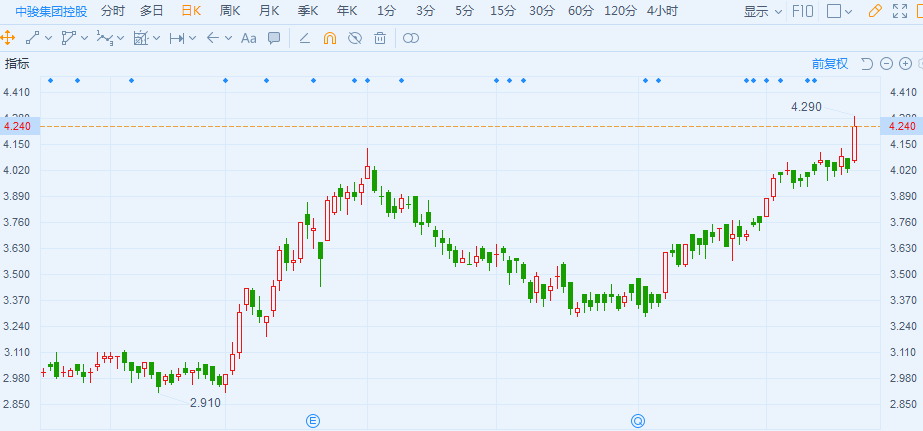Viewport: 923px width, 431px height.
Task: Click the circled E event marker
Action: (313, 420)
